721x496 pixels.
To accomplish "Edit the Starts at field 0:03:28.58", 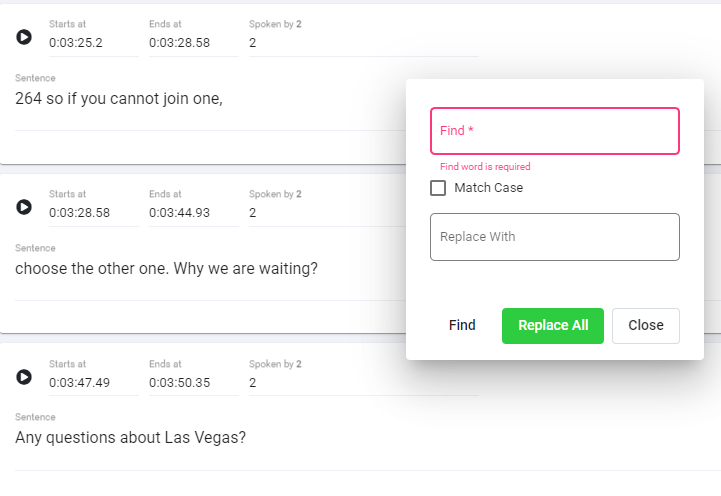I will (94, 213).
